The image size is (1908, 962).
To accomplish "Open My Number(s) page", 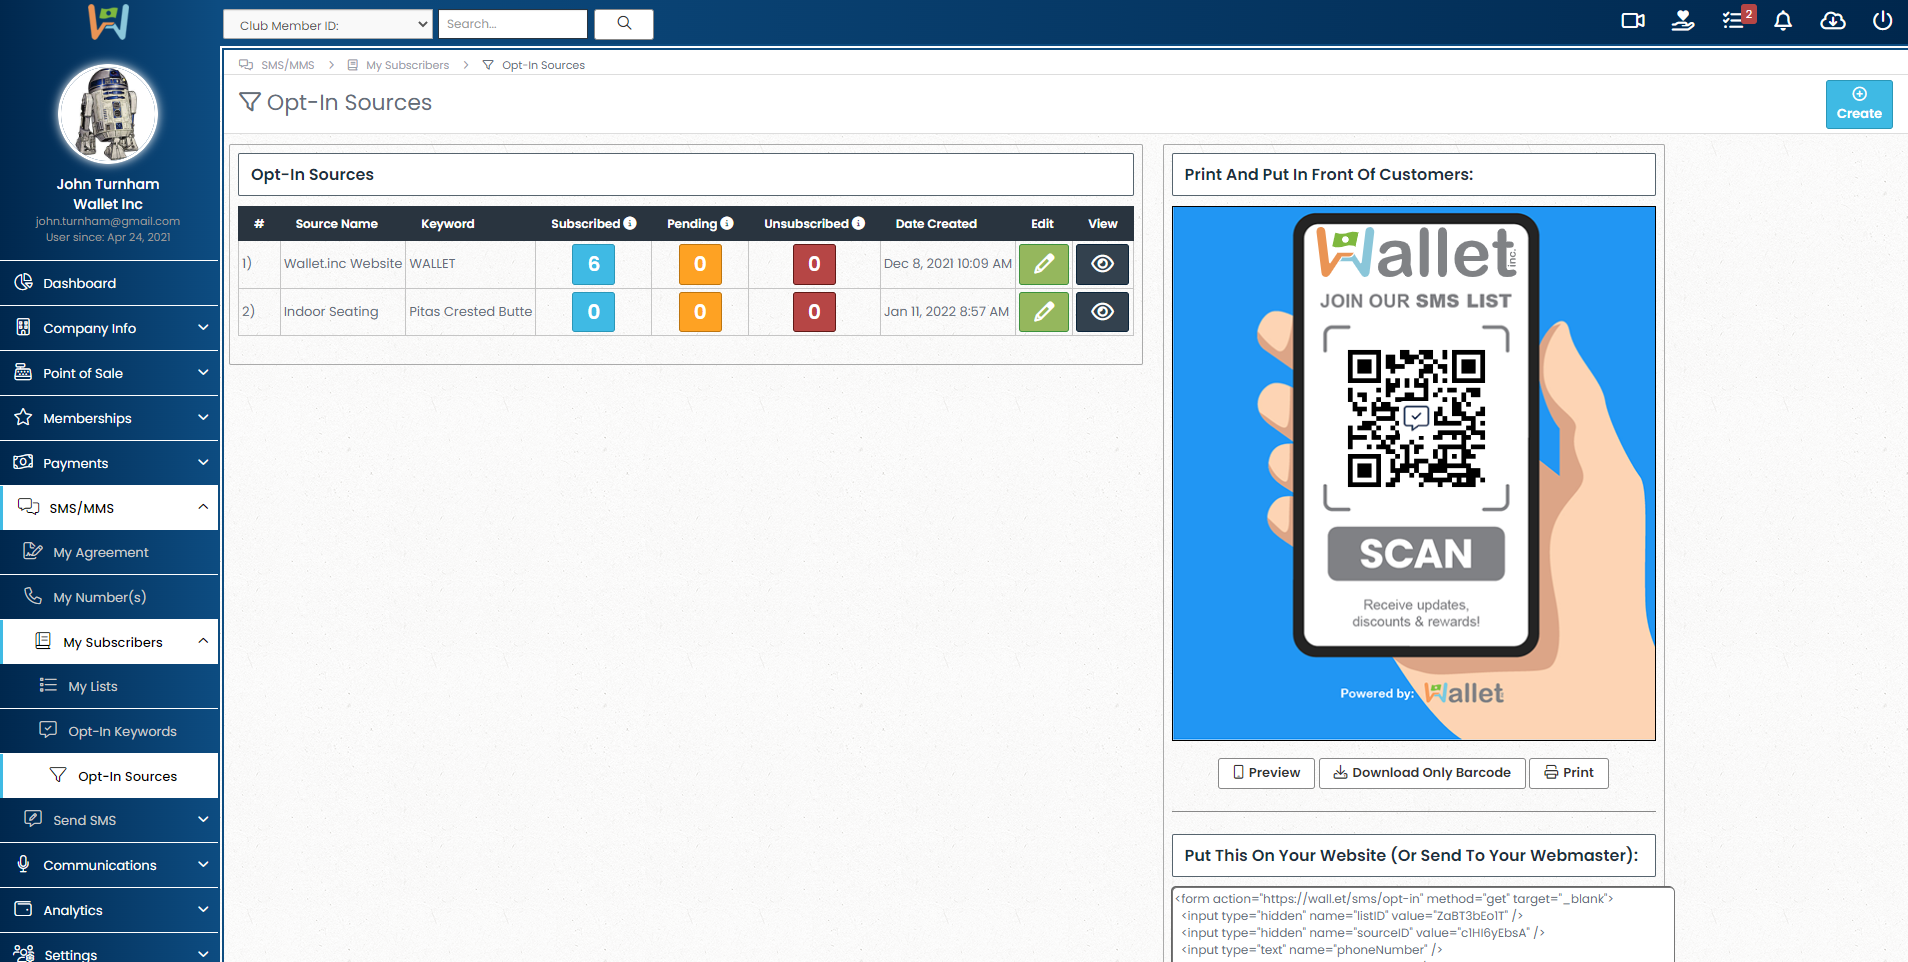I will [x=109, y=597].
